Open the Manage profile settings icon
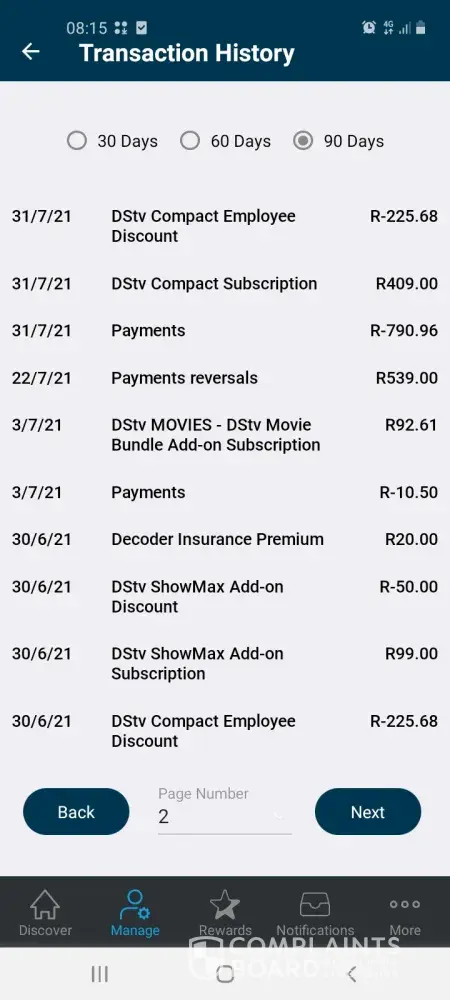Screen dimensions: 450x1000 pyautogui.click(x=135, y=906)
